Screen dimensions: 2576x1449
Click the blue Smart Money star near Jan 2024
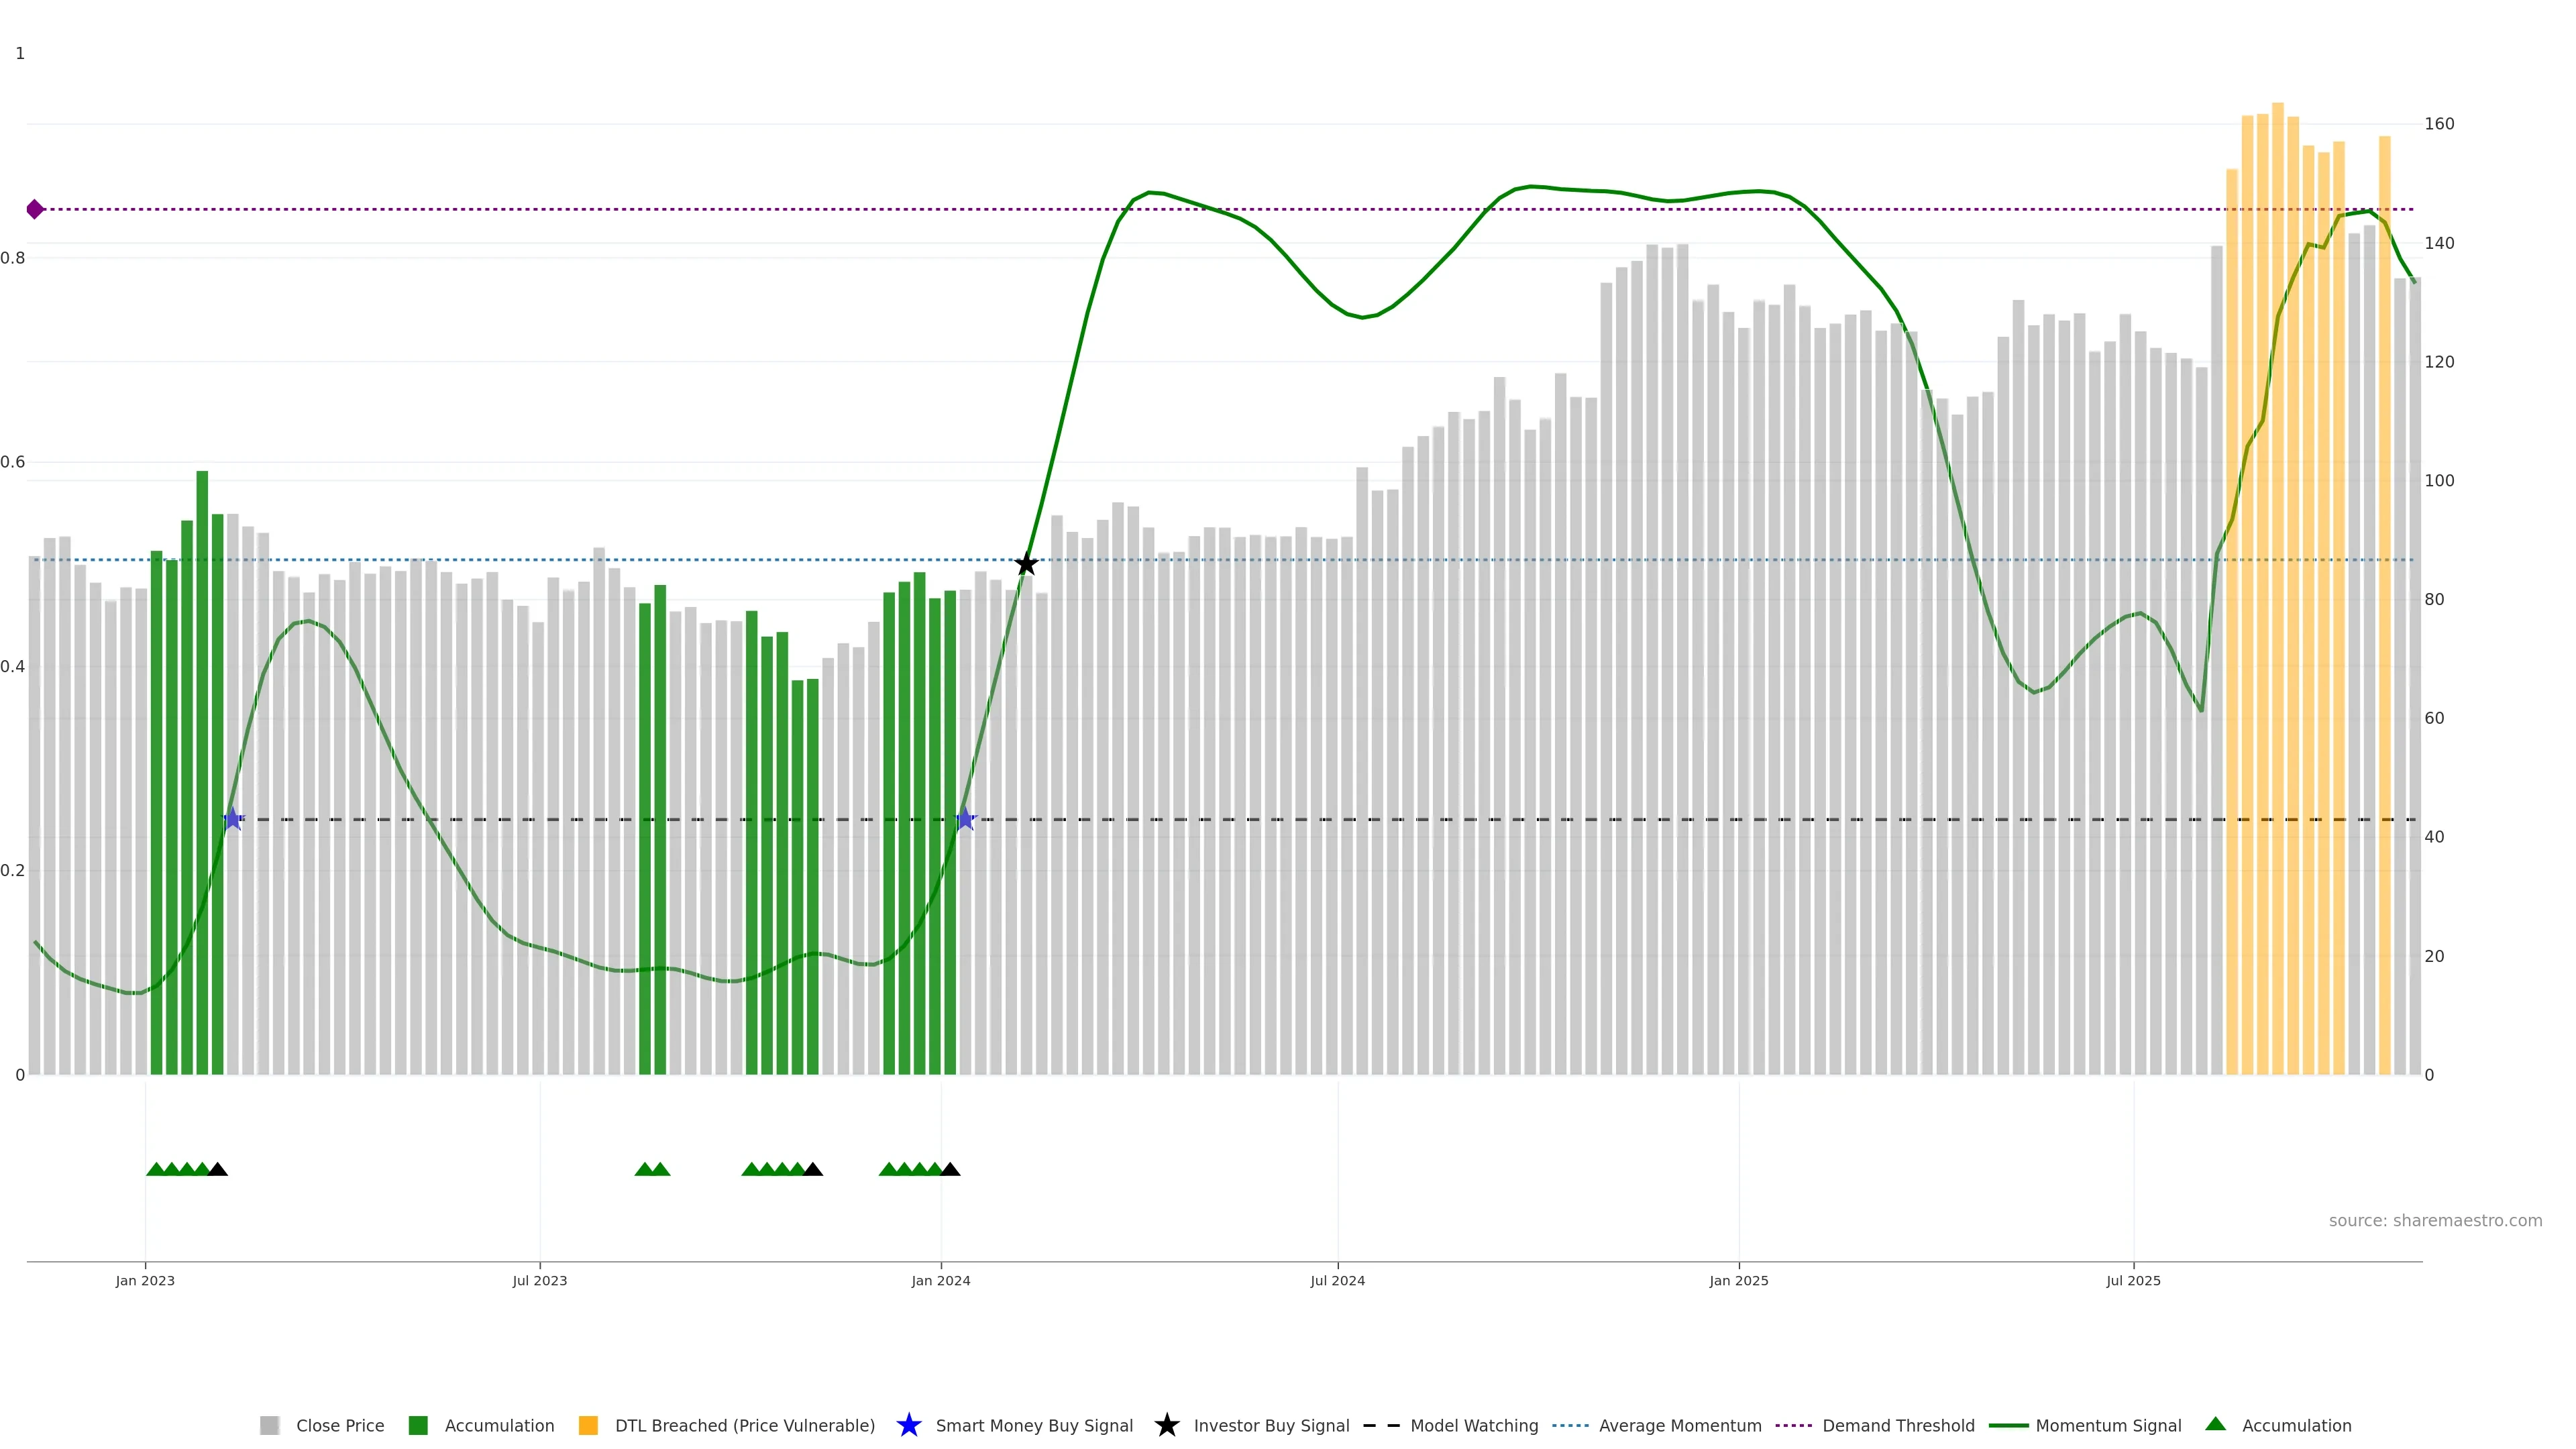(x=965, y=819)
